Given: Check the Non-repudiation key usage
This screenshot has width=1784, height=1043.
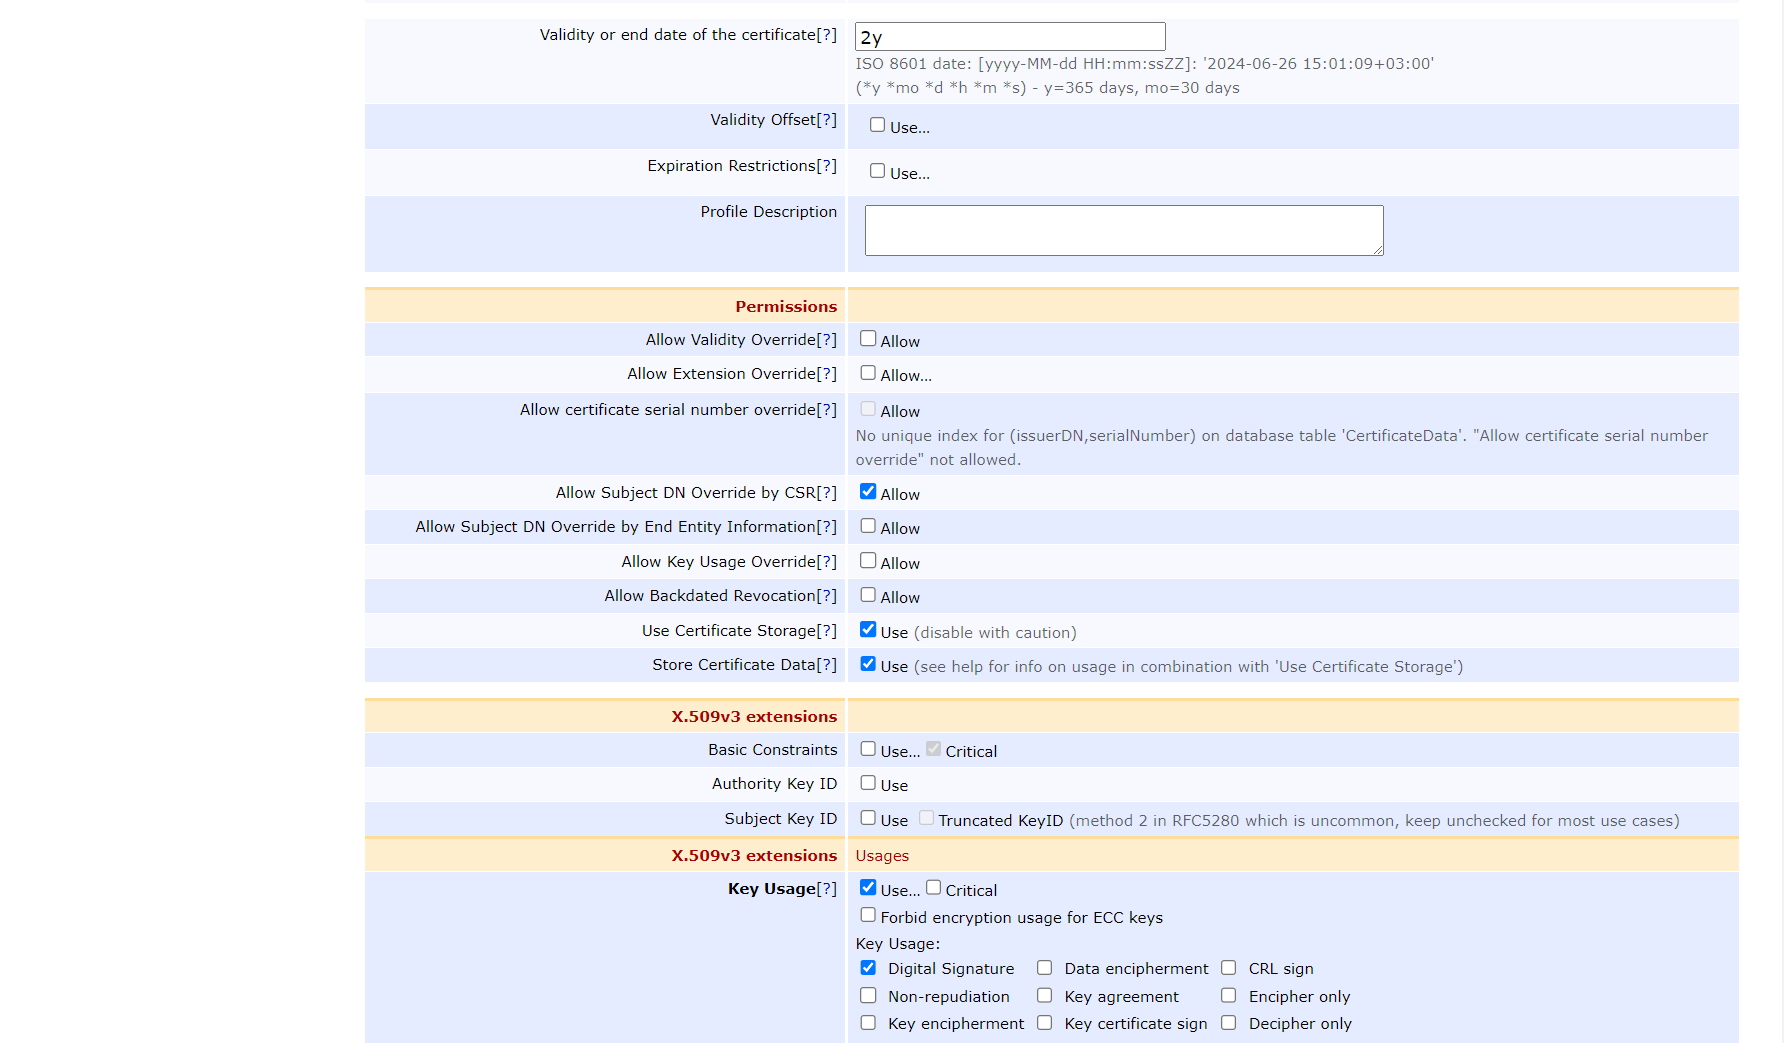Looking at the screenshot, I should (x=868, y=996).
